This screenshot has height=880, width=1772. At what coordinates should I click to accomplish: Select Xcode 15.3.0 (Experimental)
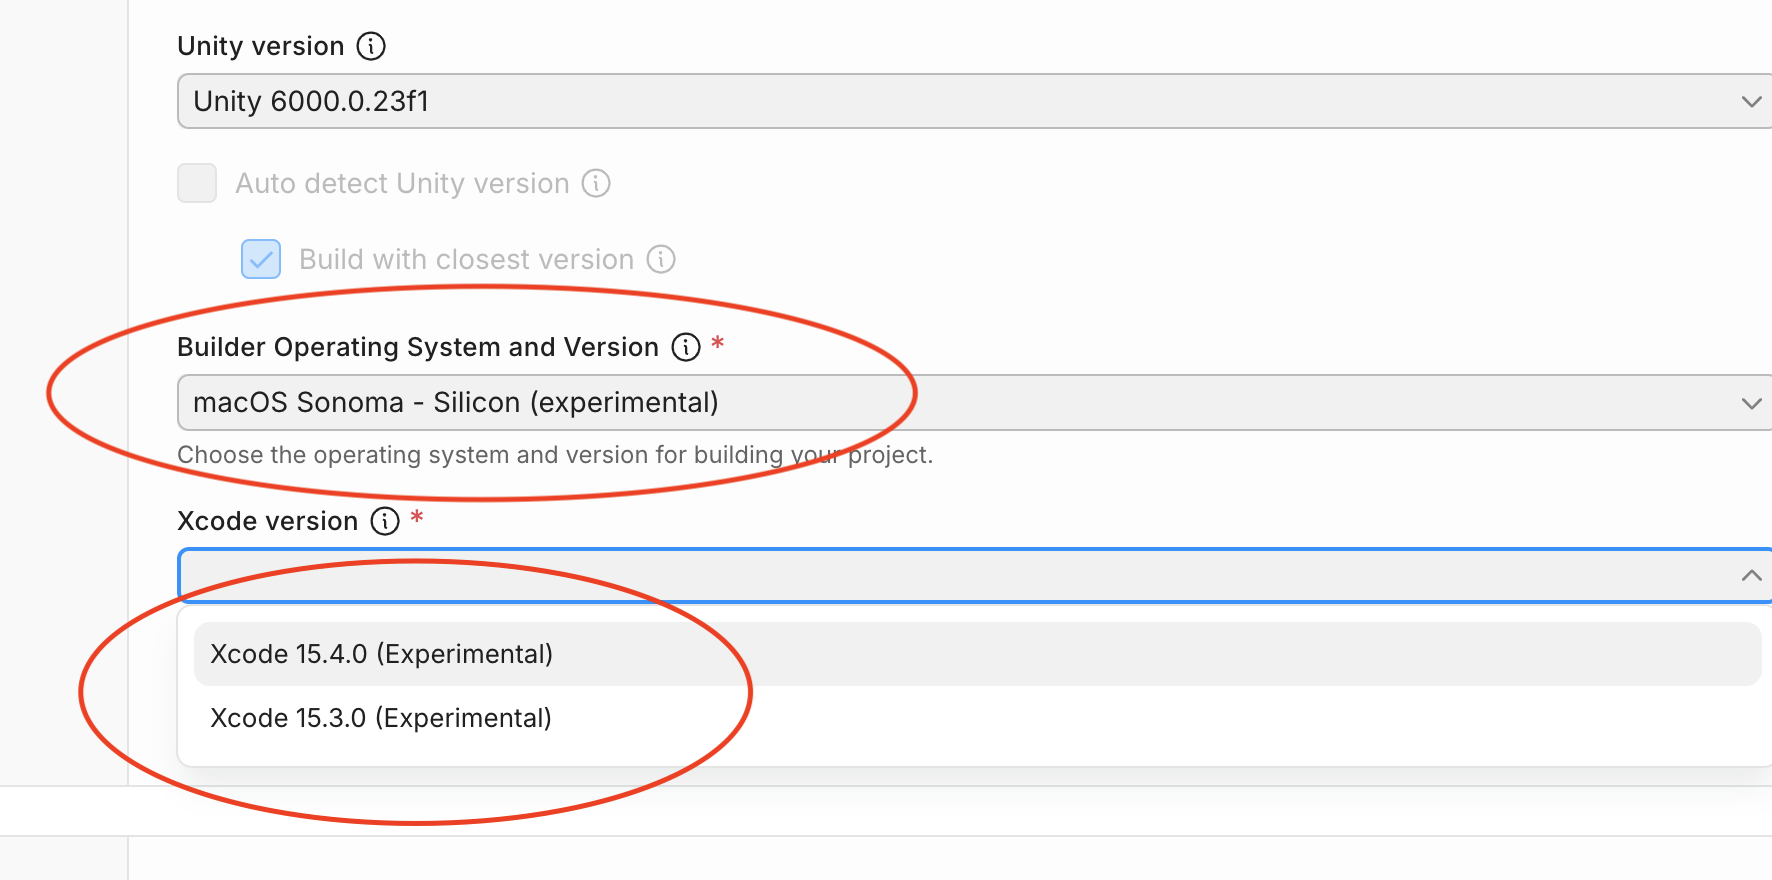coord(380,717)
